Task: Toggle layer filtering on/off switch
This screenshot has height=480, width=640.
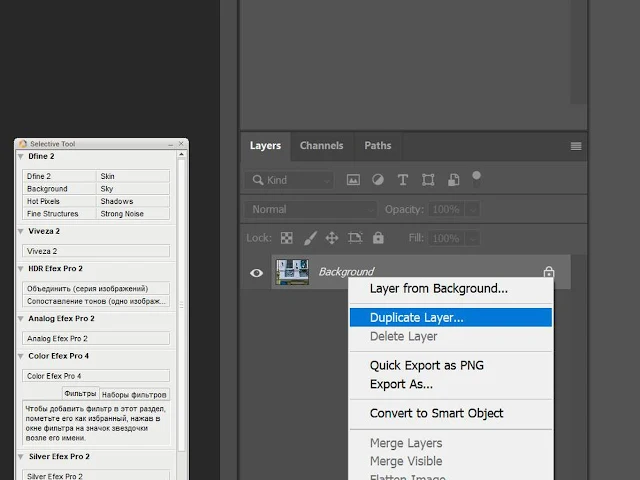Action: (x=476, y=179)
